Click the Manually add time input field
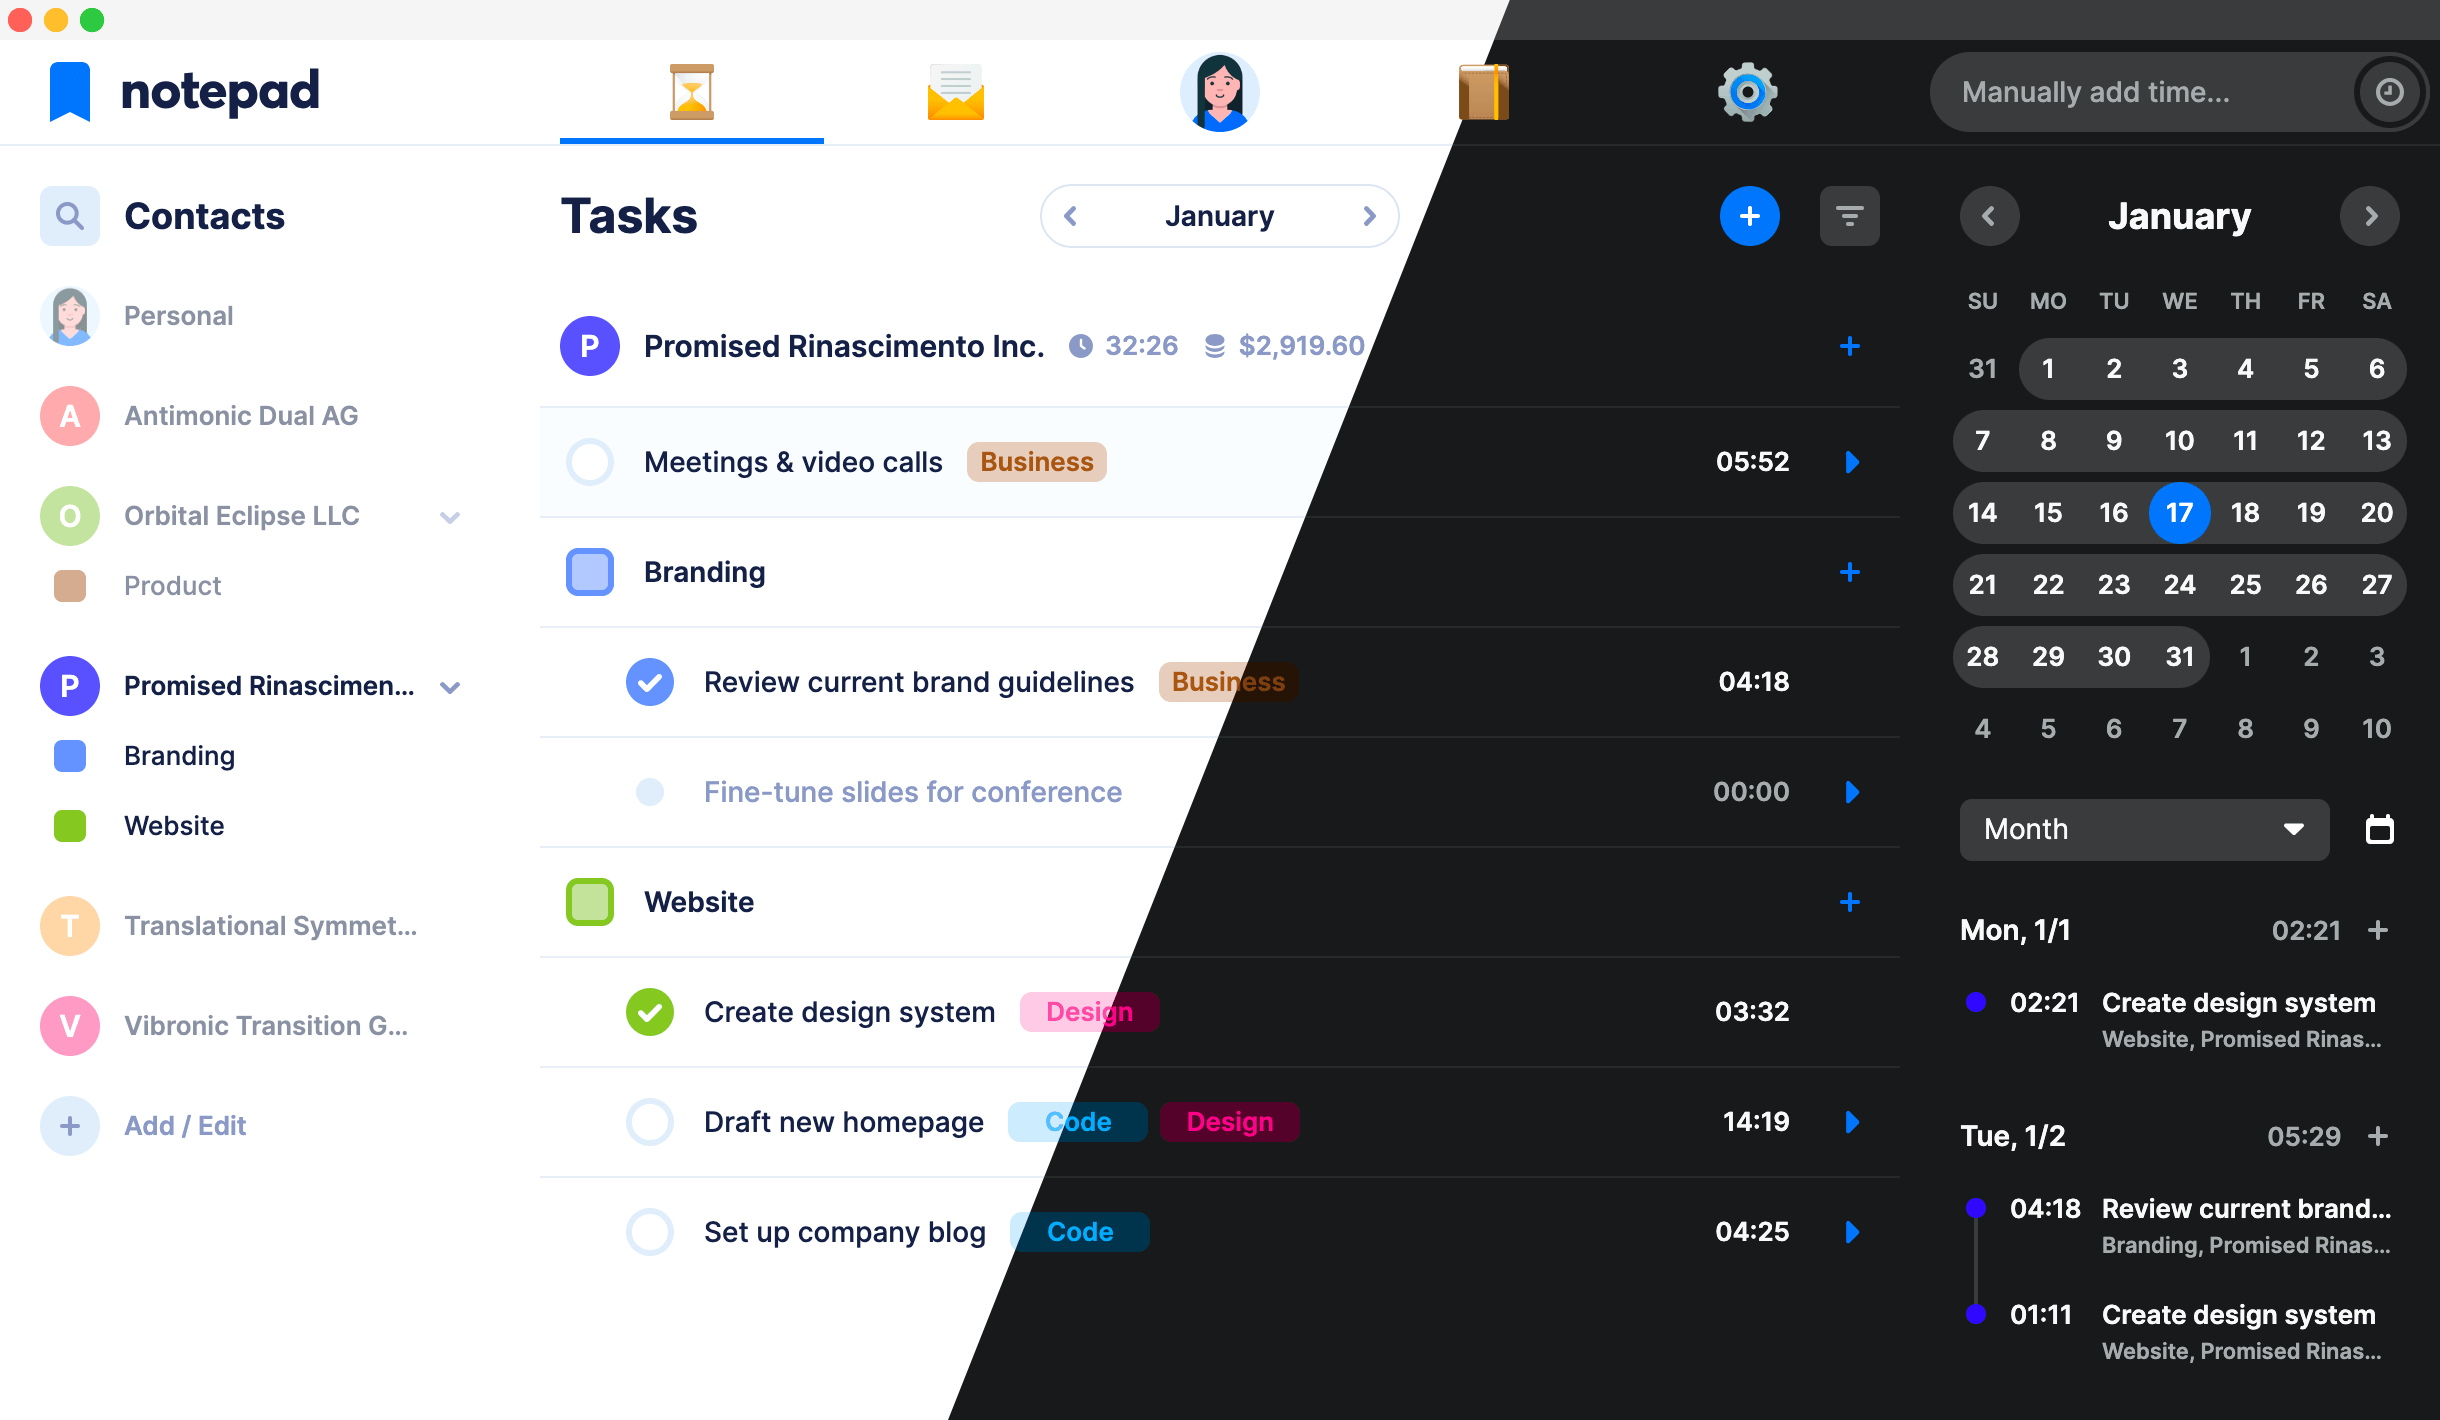 click(x=2146, y=91)
